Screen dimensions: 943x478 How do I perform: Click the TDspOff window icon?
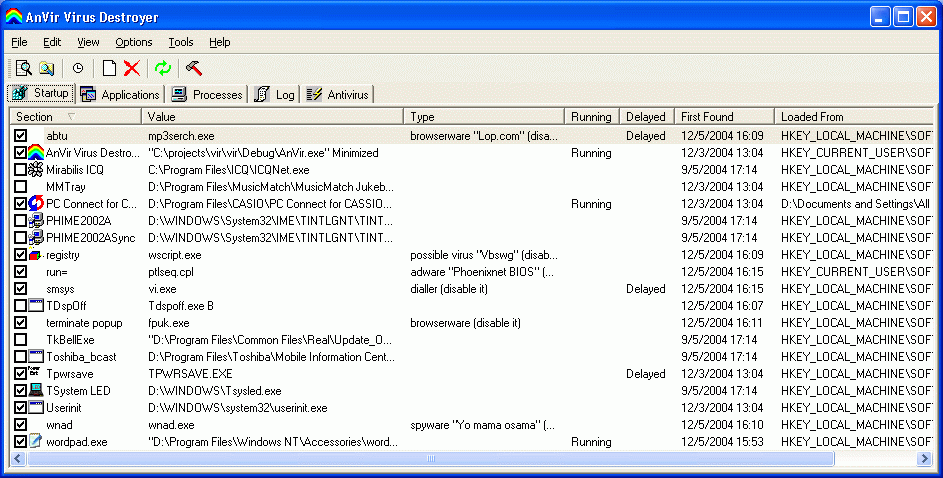click(x=35, y=305)
